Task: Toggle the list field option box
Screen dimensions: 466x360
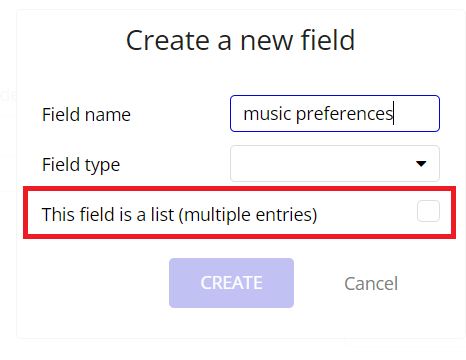Action: click(428, 211)
